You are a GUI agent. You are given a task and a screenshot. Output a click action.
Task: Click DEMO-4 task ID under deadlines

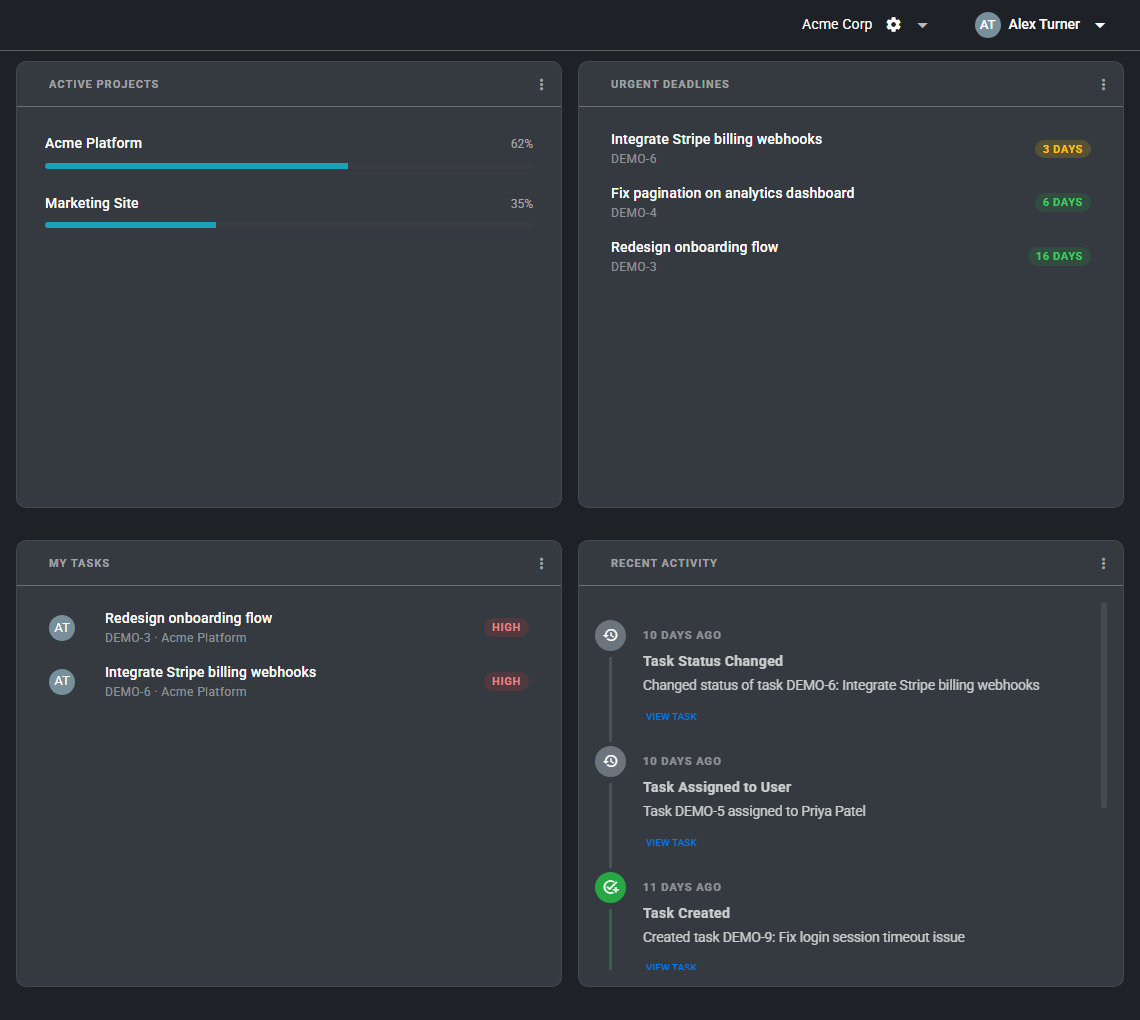click(x=634, y=213)
